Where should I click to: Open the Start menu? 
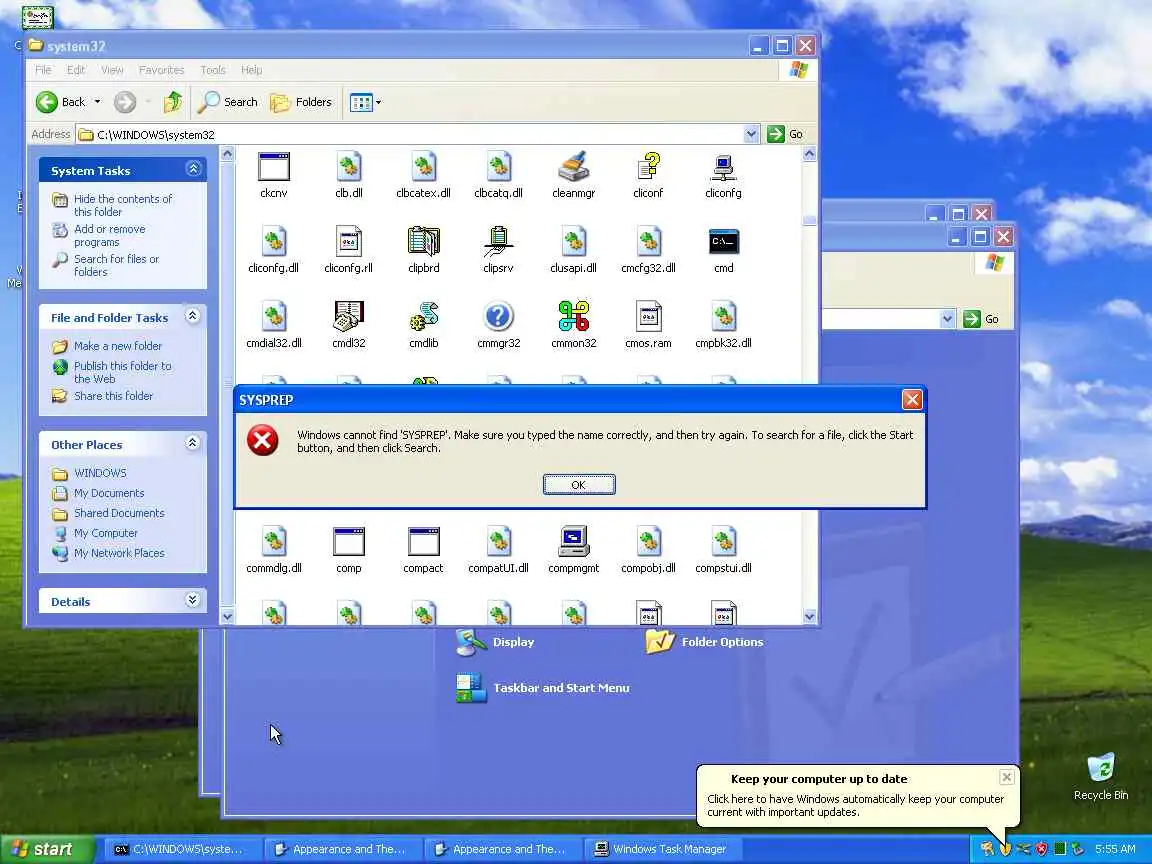click(47, 849)
